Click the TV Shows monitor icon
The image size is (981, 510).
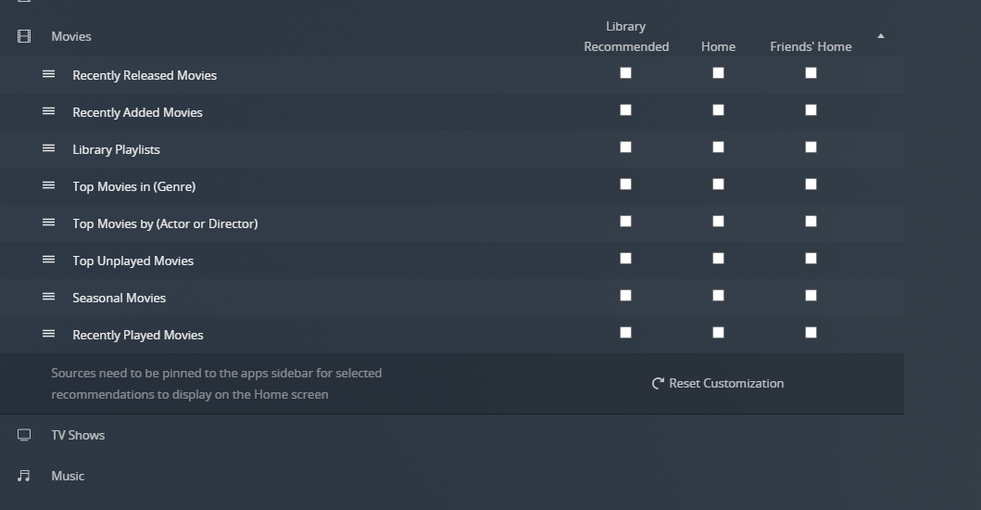click(24, 435)
